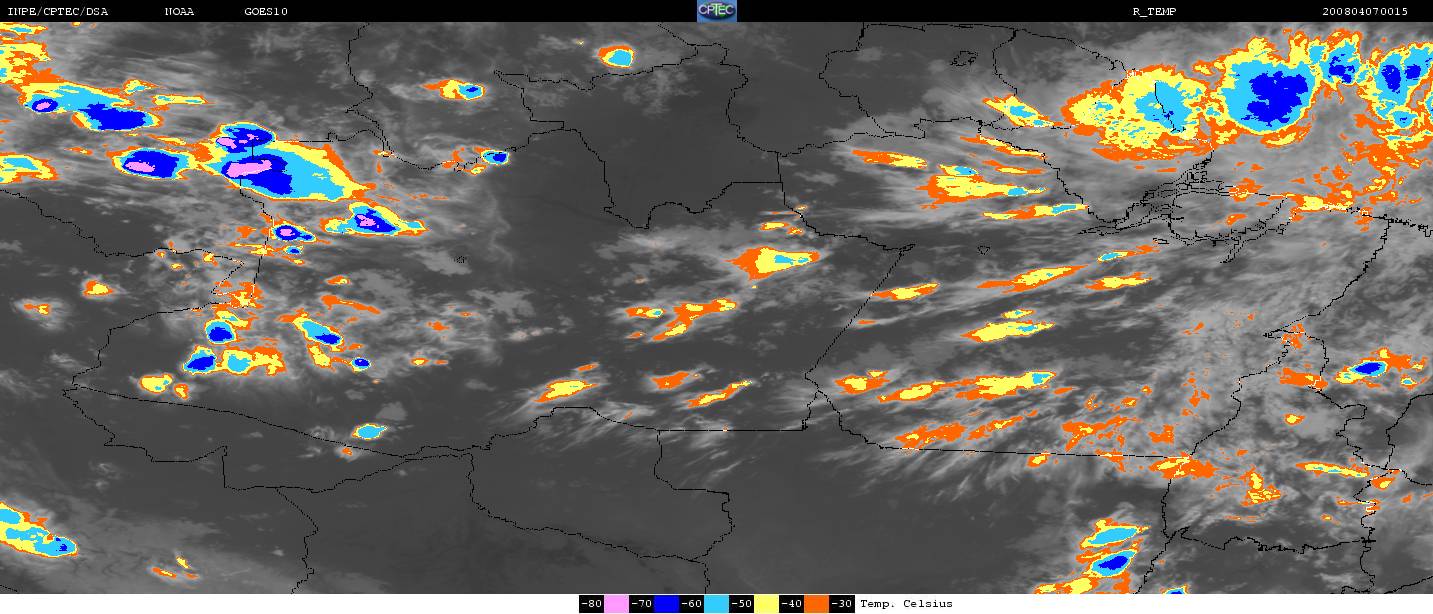
Task: Select the NOAA header label
Action: (x=179, y=12)
